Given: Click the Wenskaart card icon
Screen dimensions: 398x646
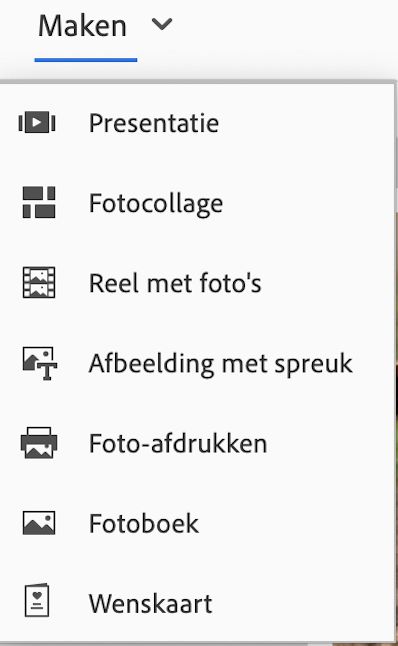Looking at the screenshot, I should coord(37,600).
